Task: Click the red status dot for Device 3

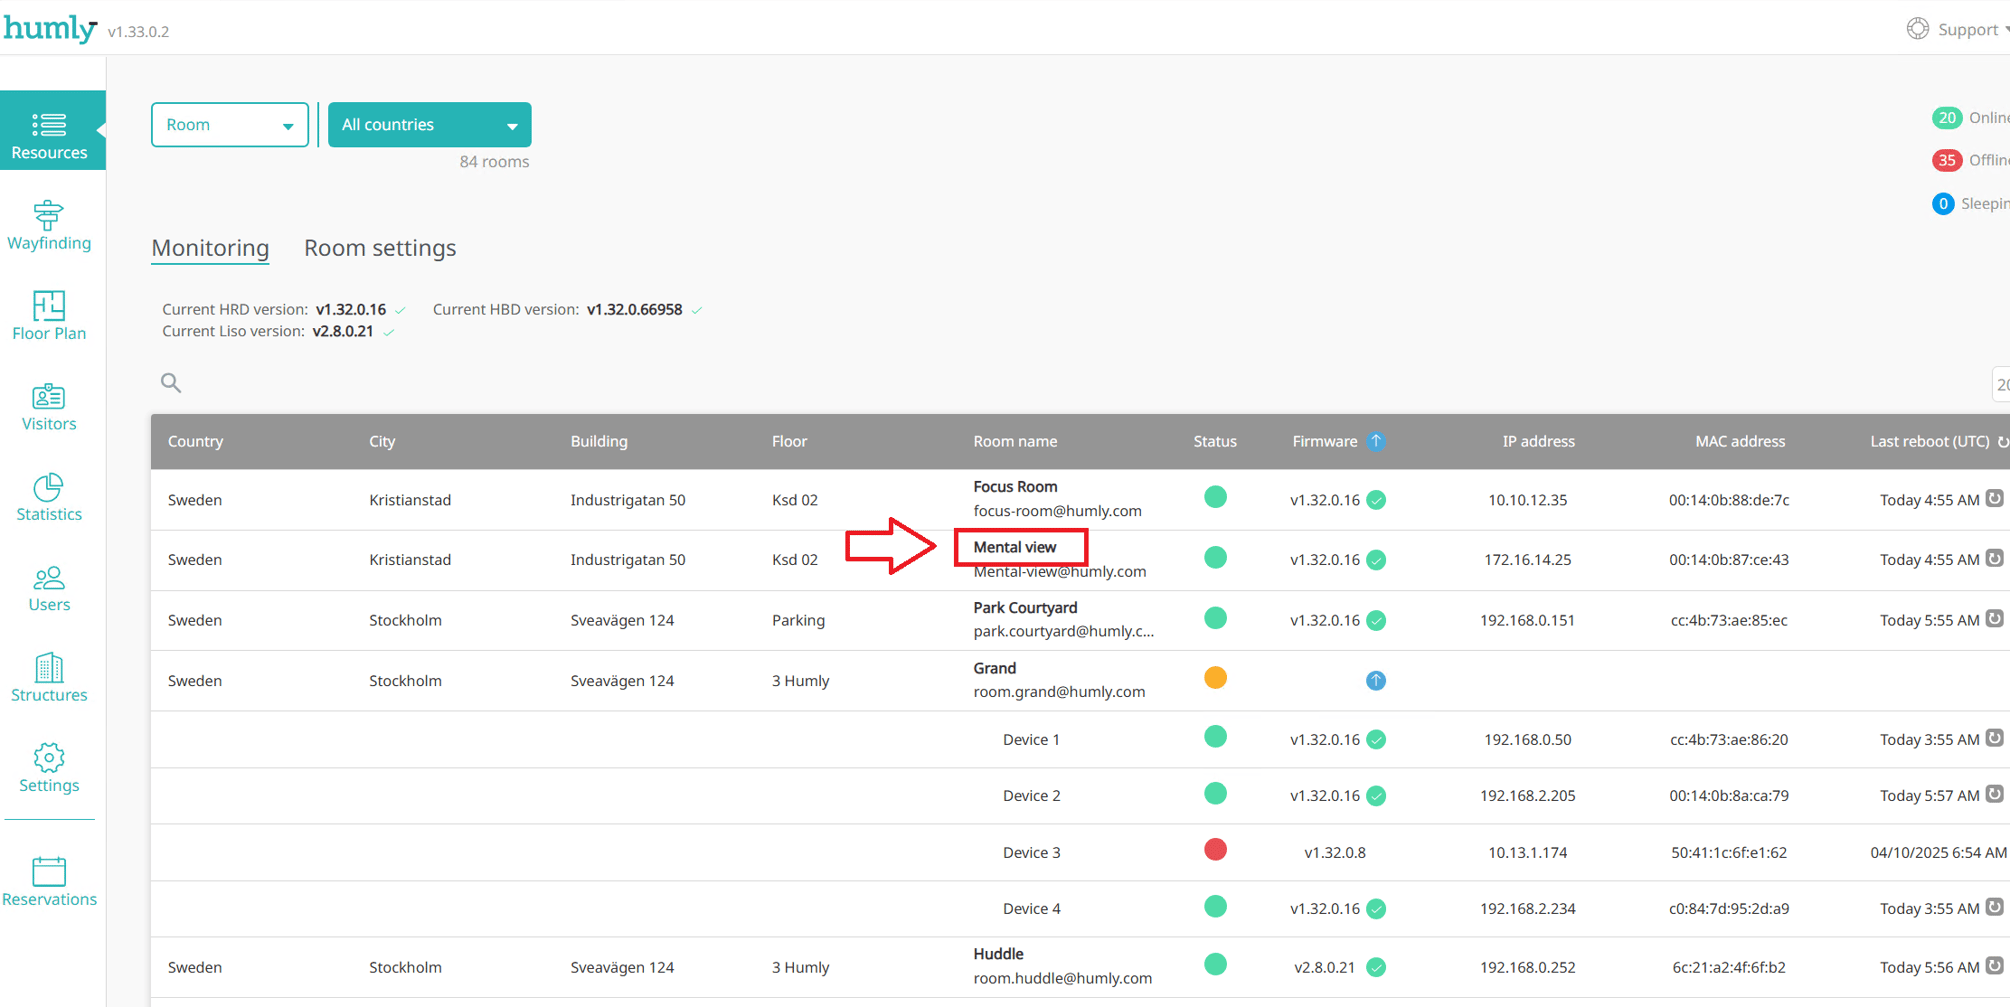Action: pyautogui.click(x=1215, y=850)
